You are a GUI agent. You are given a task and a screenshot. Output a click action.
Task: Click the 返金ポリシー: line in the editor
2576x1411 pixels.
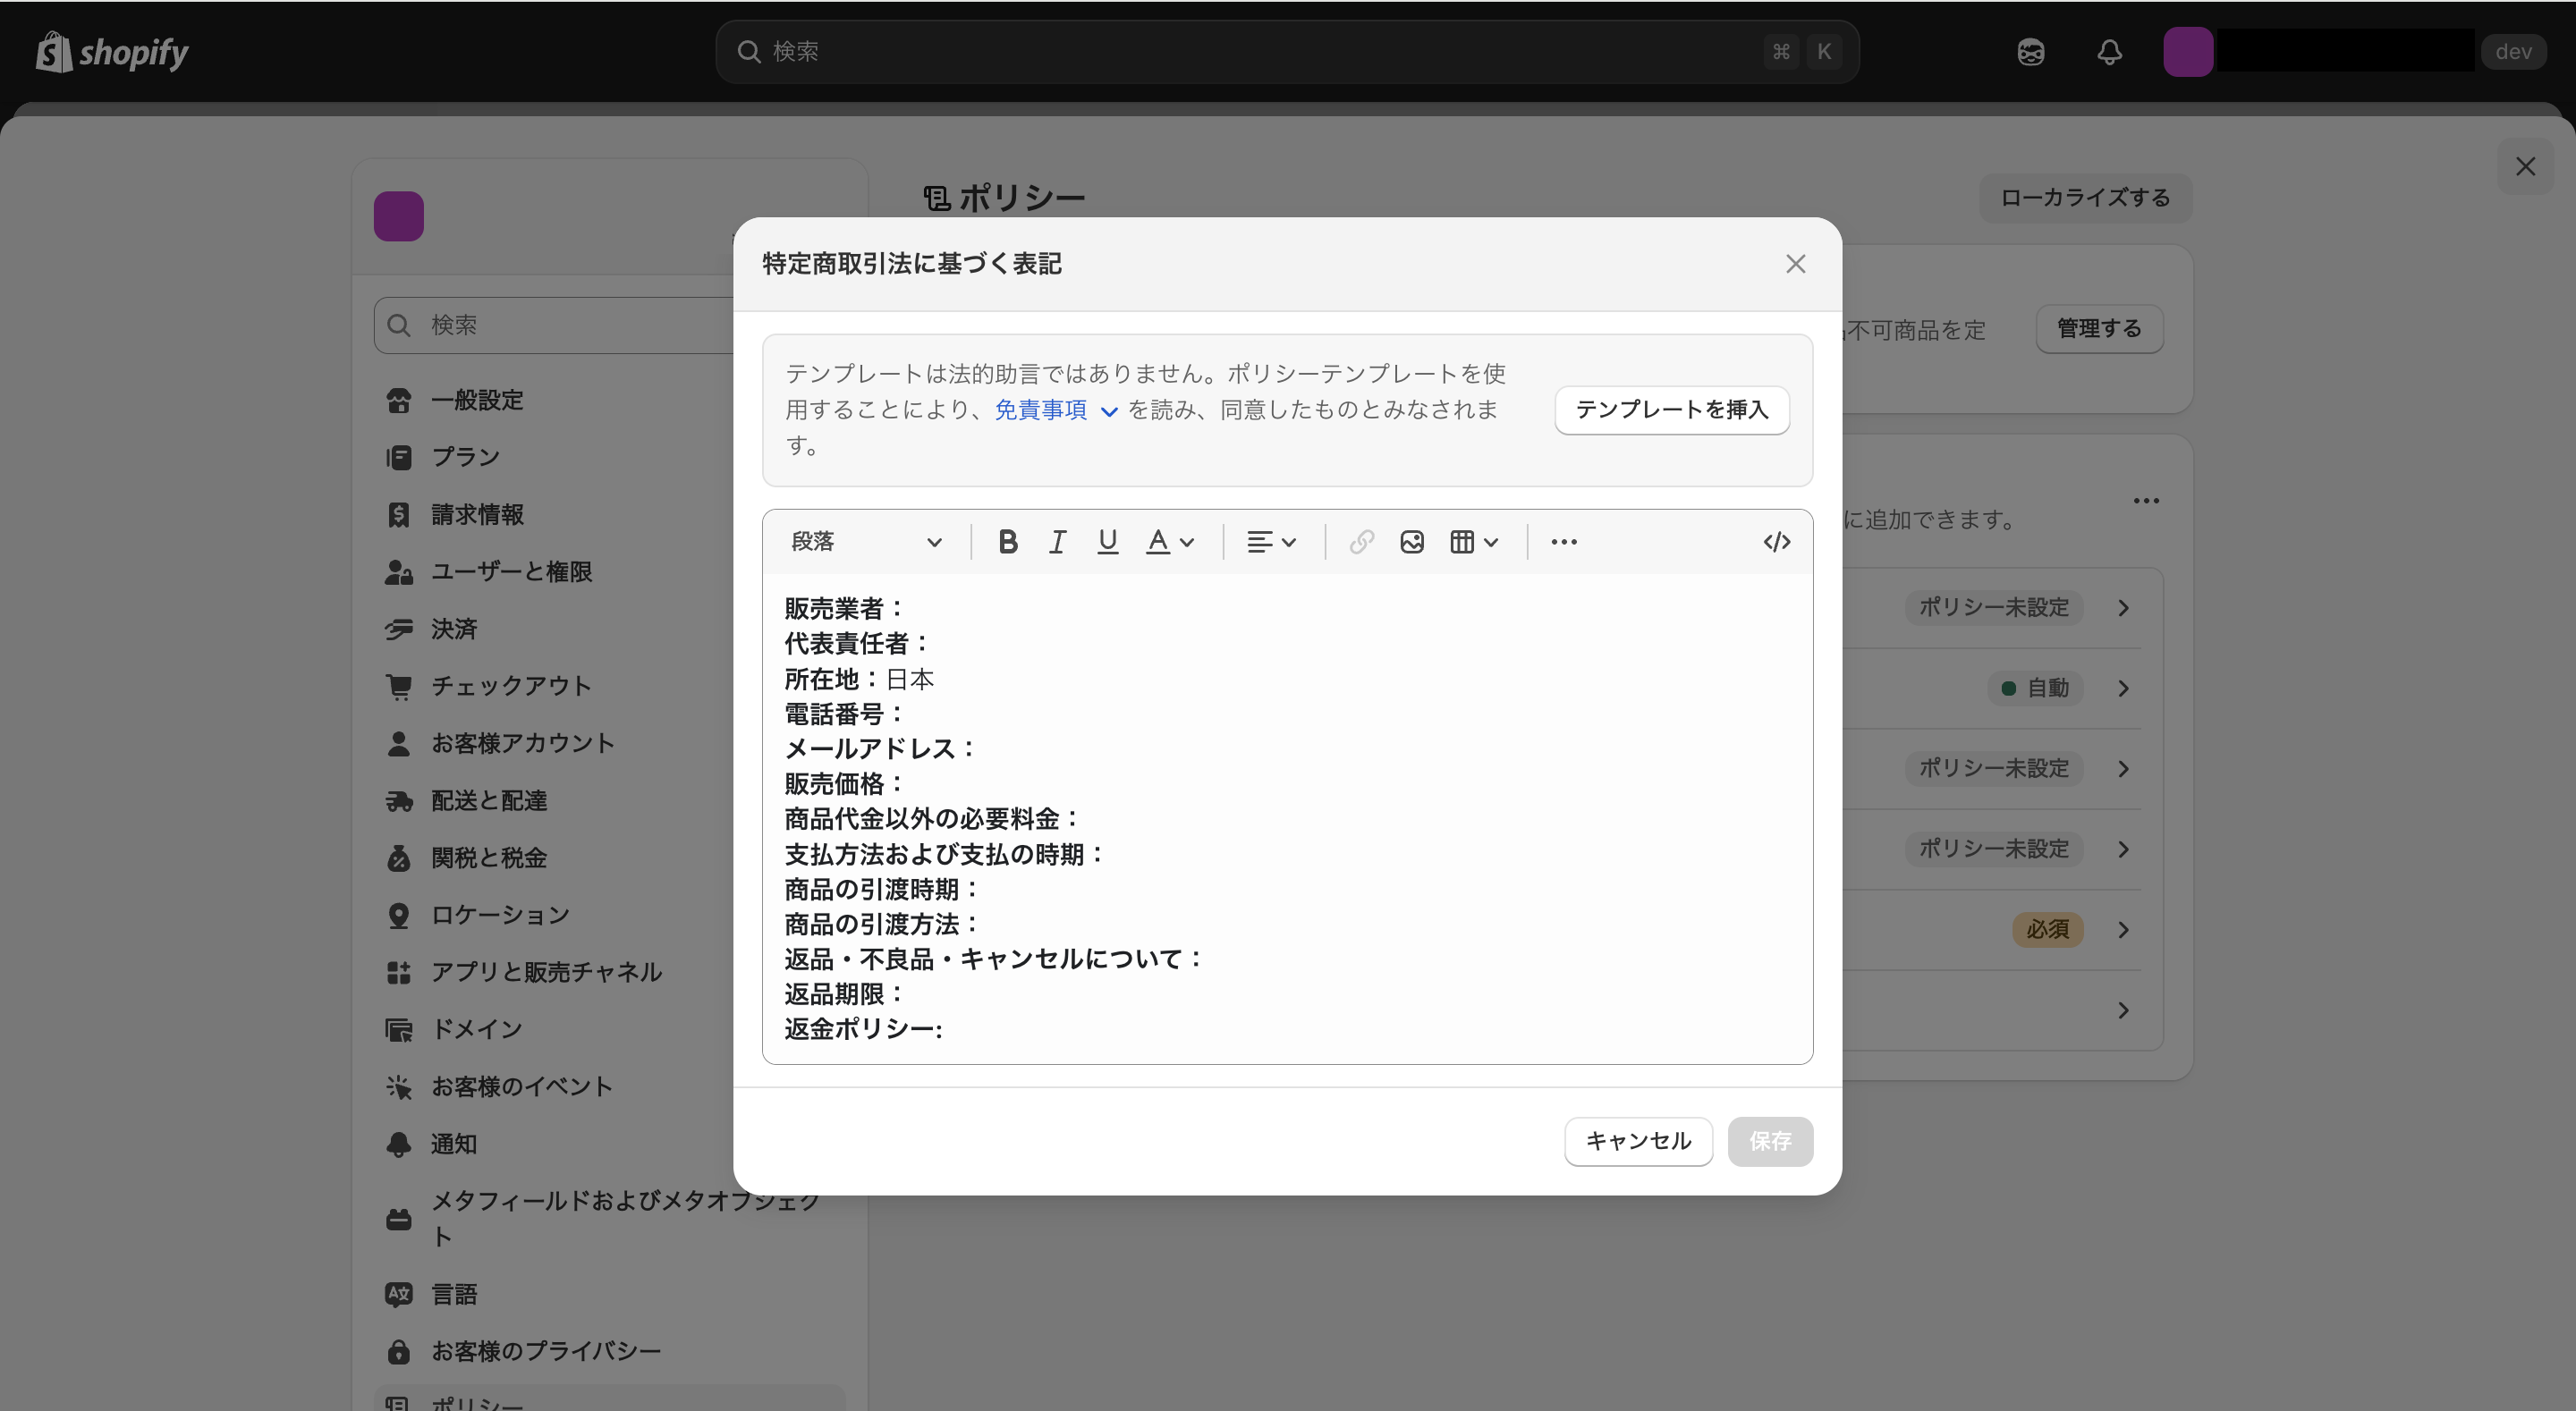863,1029
